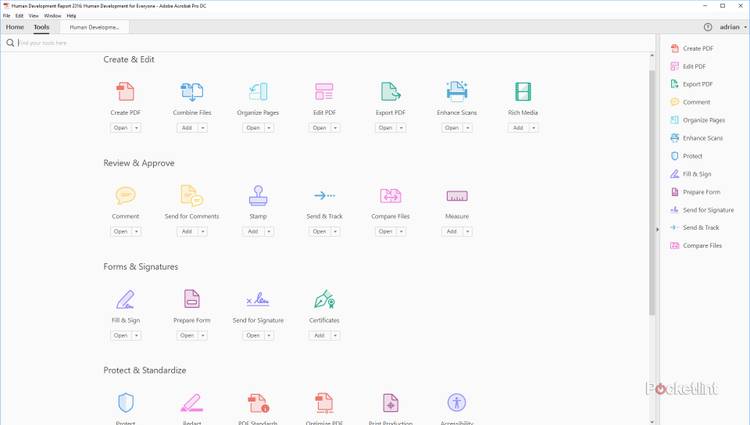Open Comment shortcut in right pane
The width and height of the screenshot is (750, 425).
(x=690, y=102)
